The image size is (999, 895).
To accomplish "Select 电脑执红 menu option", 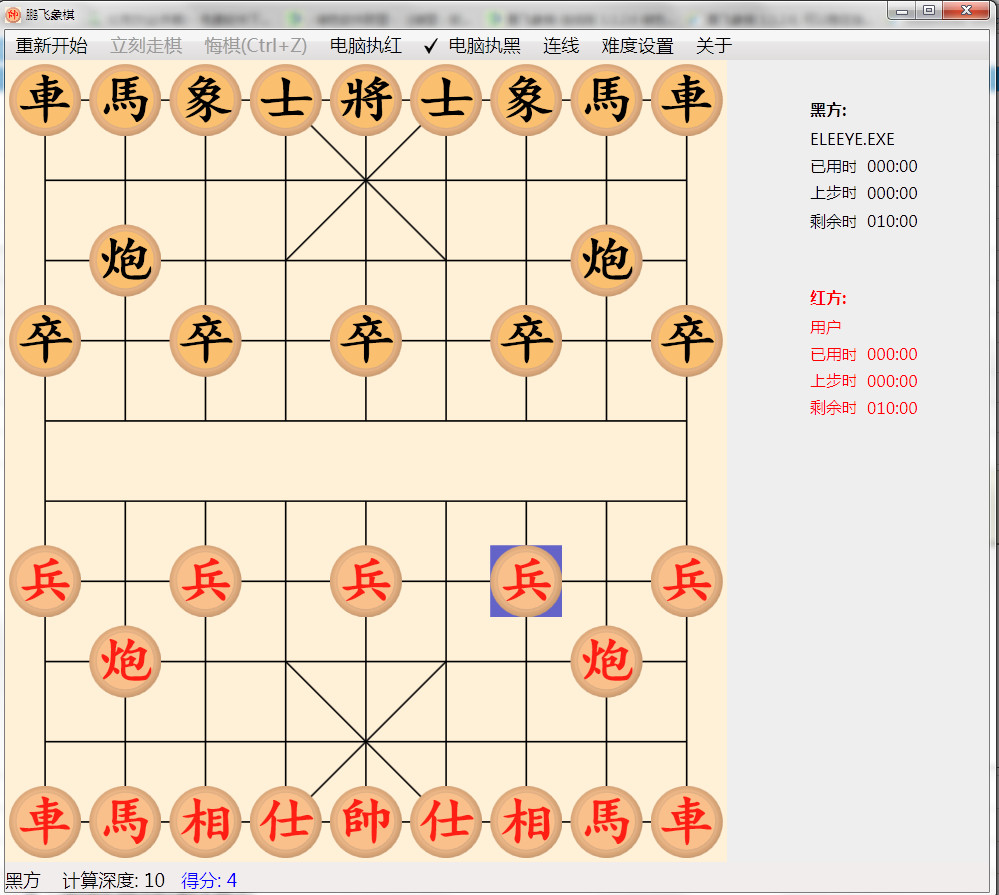I will [x=366, y=46].
